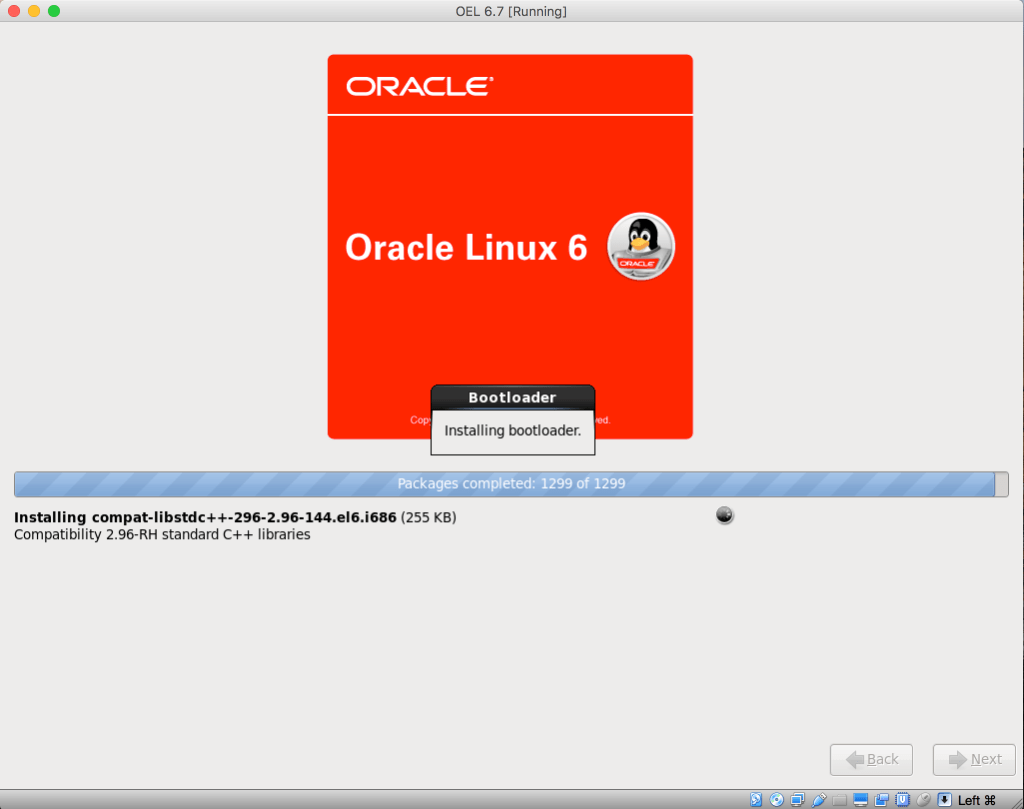Click the ORACLE wordmark logo
The width and height of the screenshot is (1024, 809).
[x=420, y=86]
